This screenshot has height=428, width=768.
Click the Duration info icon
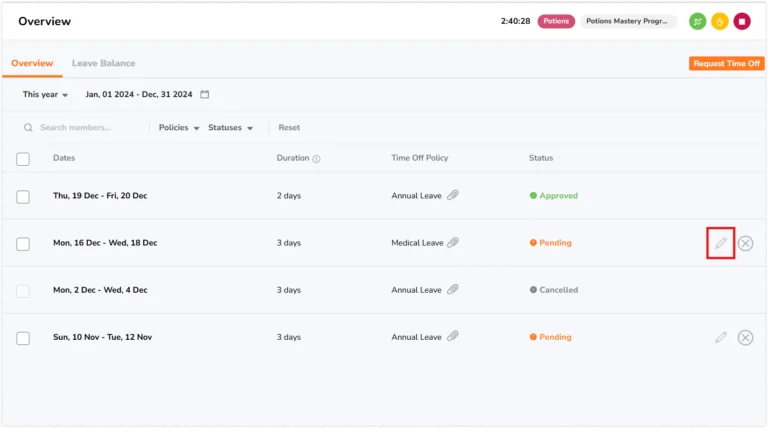316,159
